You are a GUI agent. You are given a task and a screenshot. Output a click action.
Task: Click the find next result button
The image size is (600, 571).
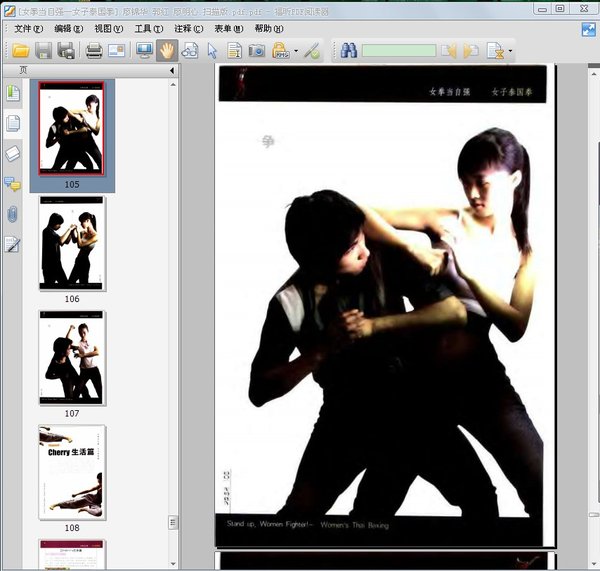(471, 50)
